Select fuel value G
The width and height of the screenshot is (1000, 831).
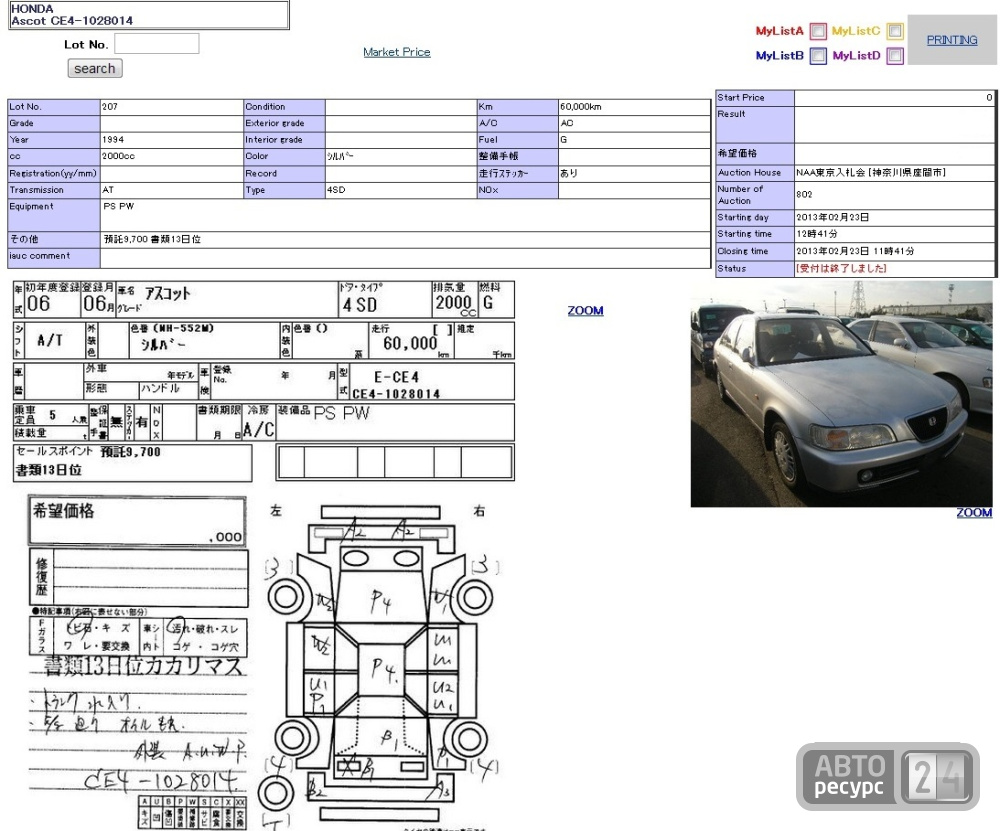(563, 139)
